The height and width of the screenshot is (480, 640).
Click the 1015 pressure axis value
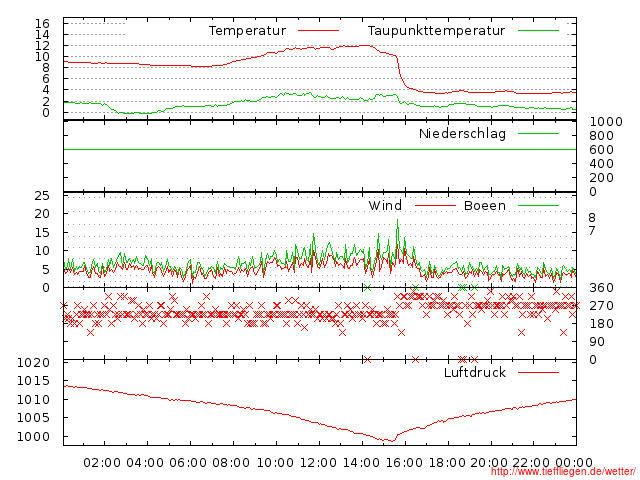point(33,381)
